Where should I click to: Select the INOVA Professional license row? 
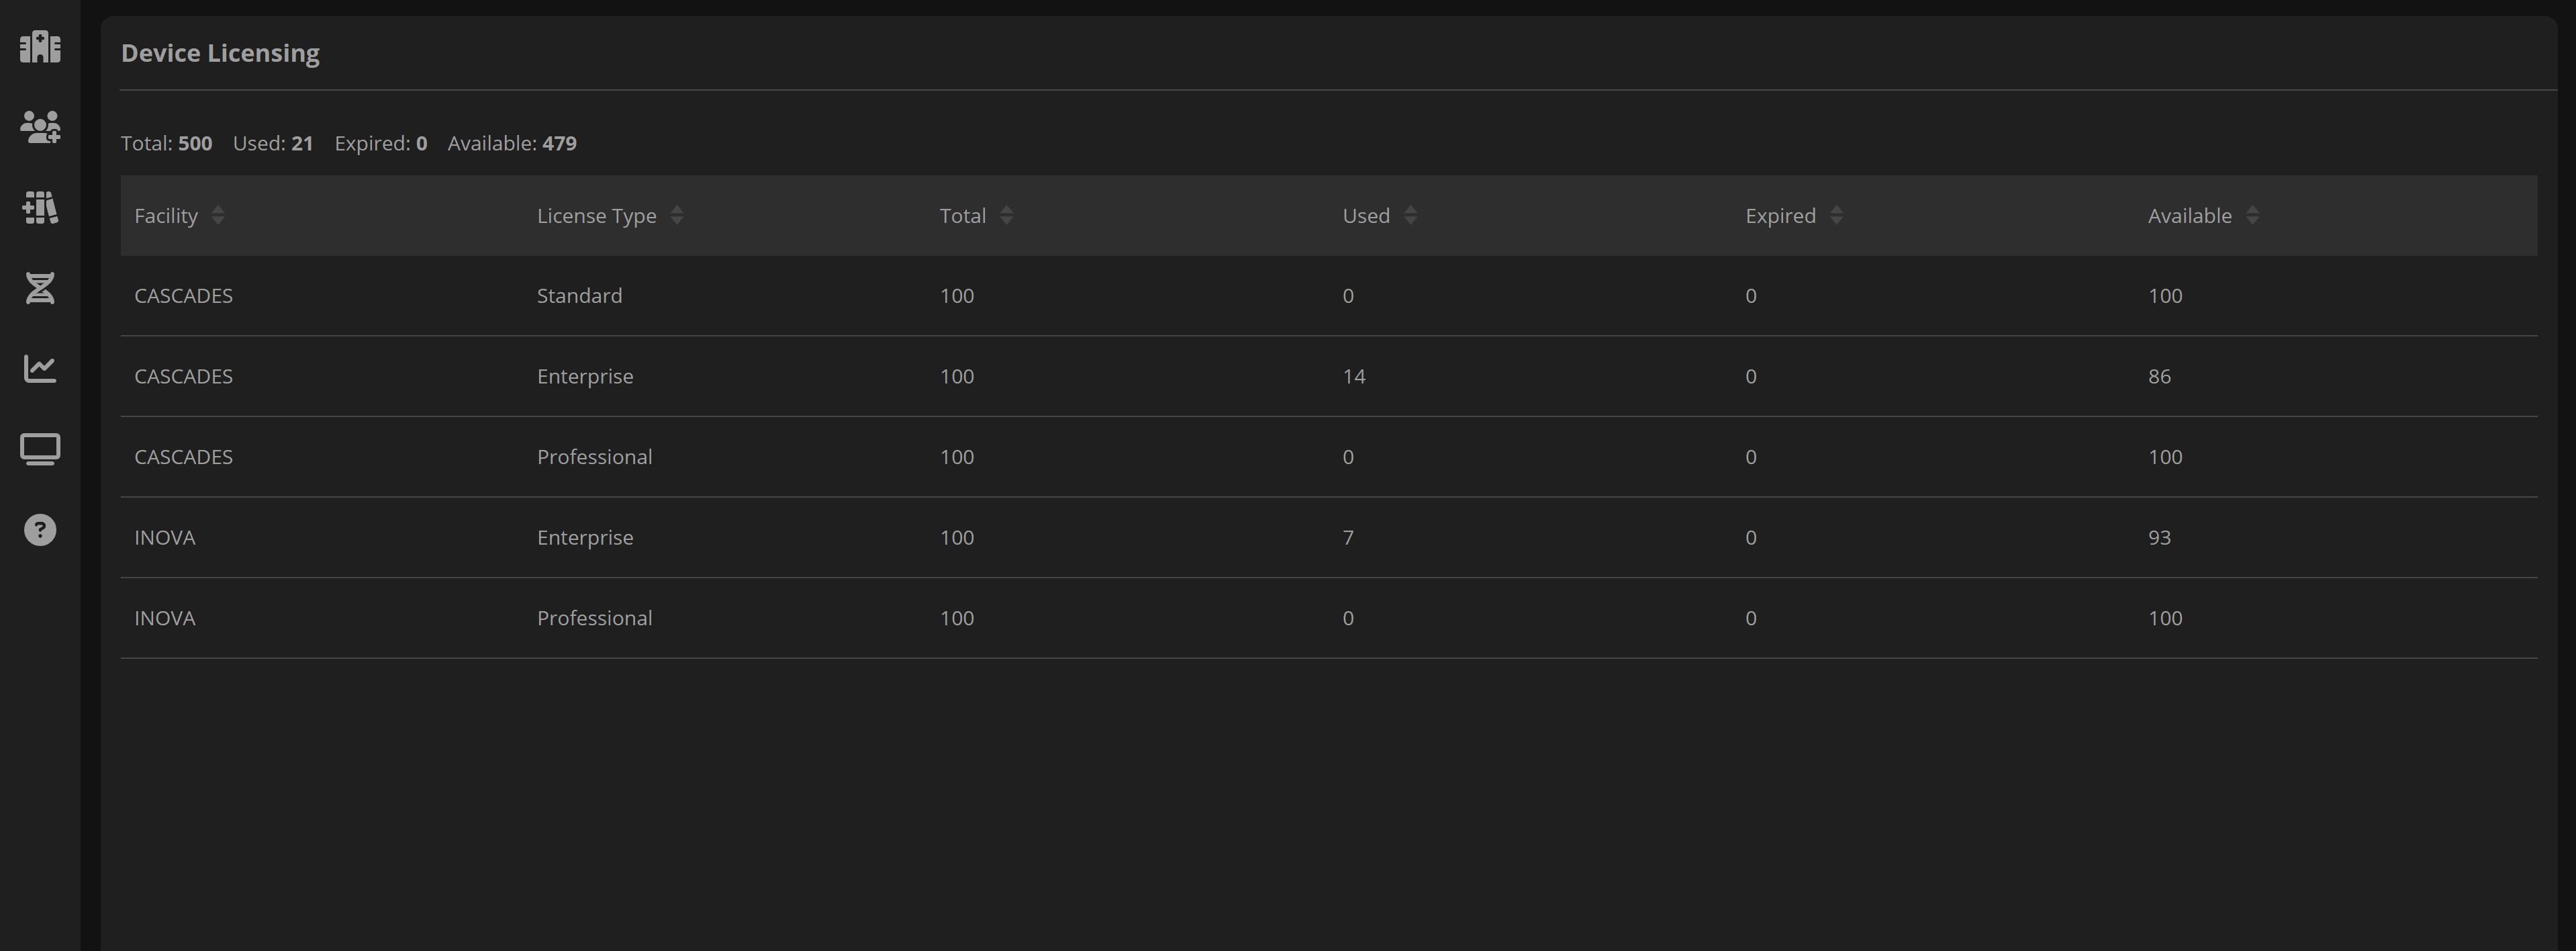pyautogui.click(x=1328, y=618)
